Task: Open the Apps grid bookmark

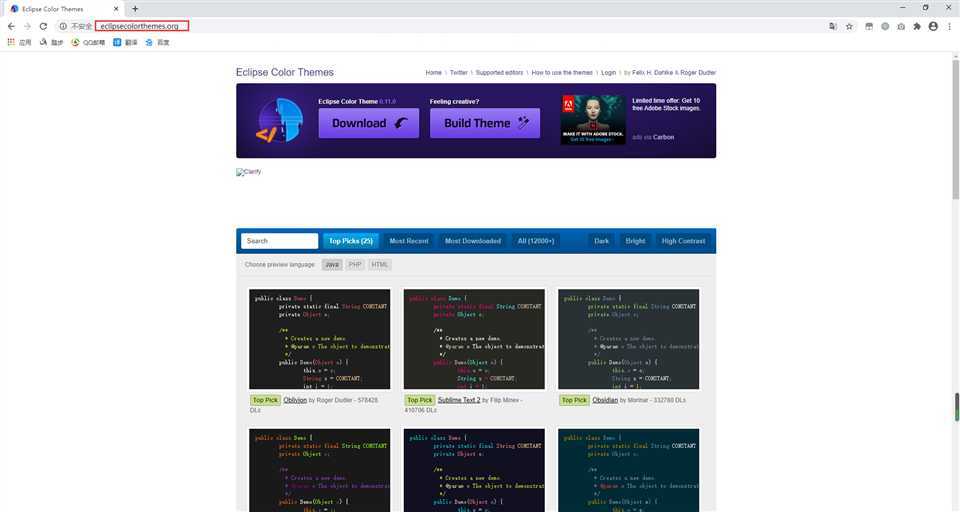Action: click(19, 42)
